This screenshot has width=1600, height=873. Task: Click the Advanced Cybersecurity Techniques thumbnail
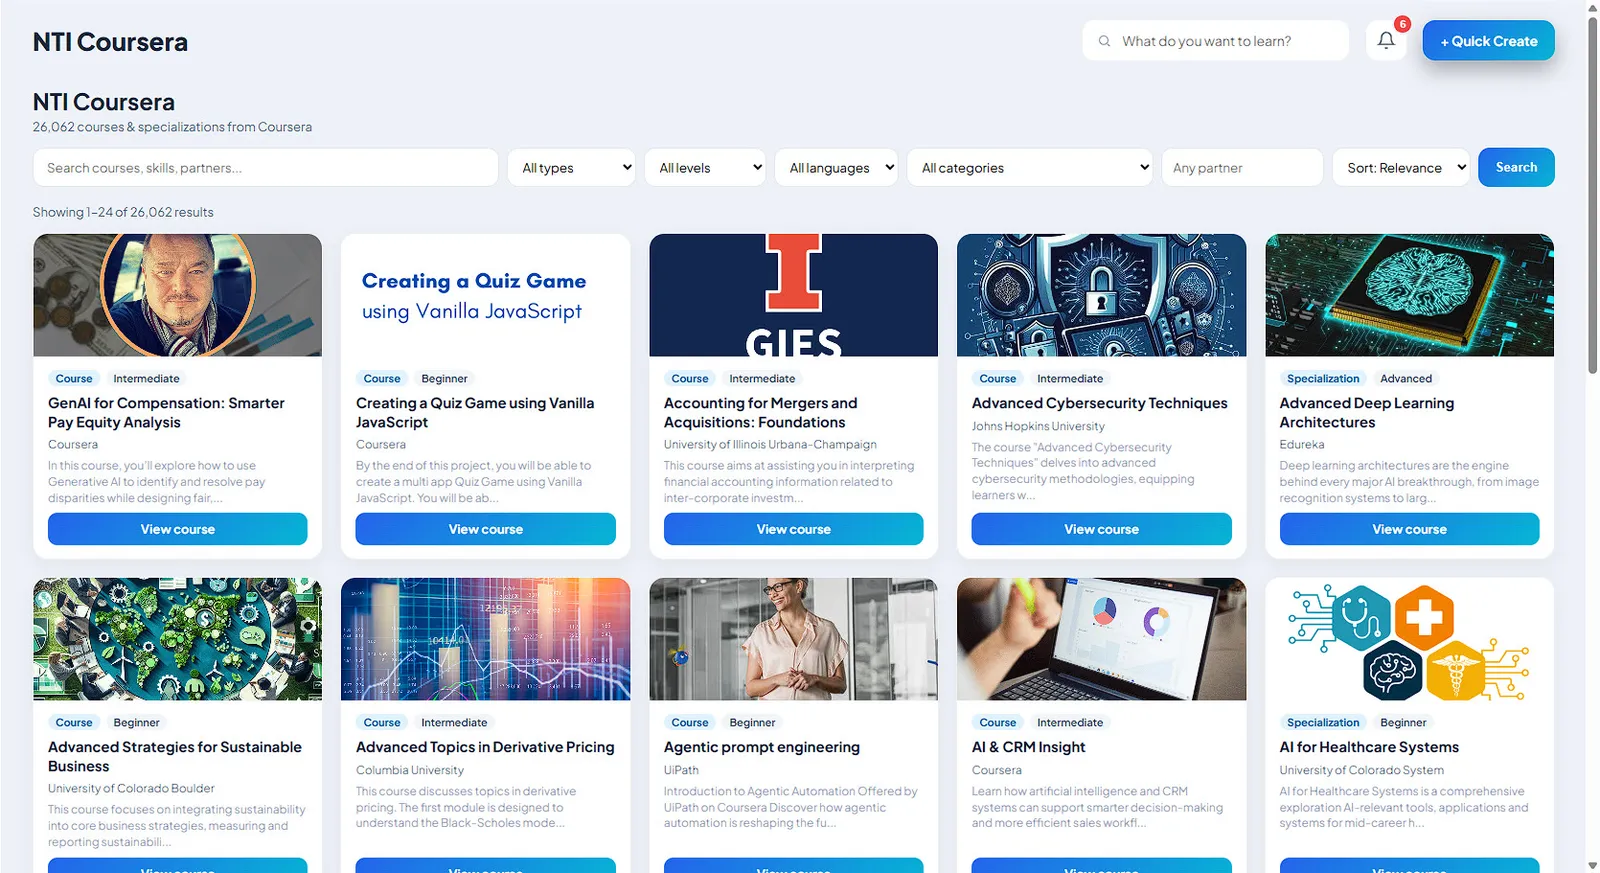[x=1102, y=295]
